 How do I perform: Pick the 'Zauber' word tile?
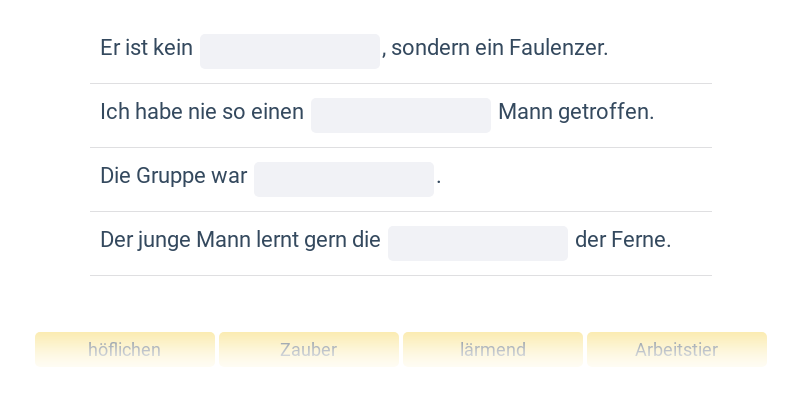tap(309, 350)
